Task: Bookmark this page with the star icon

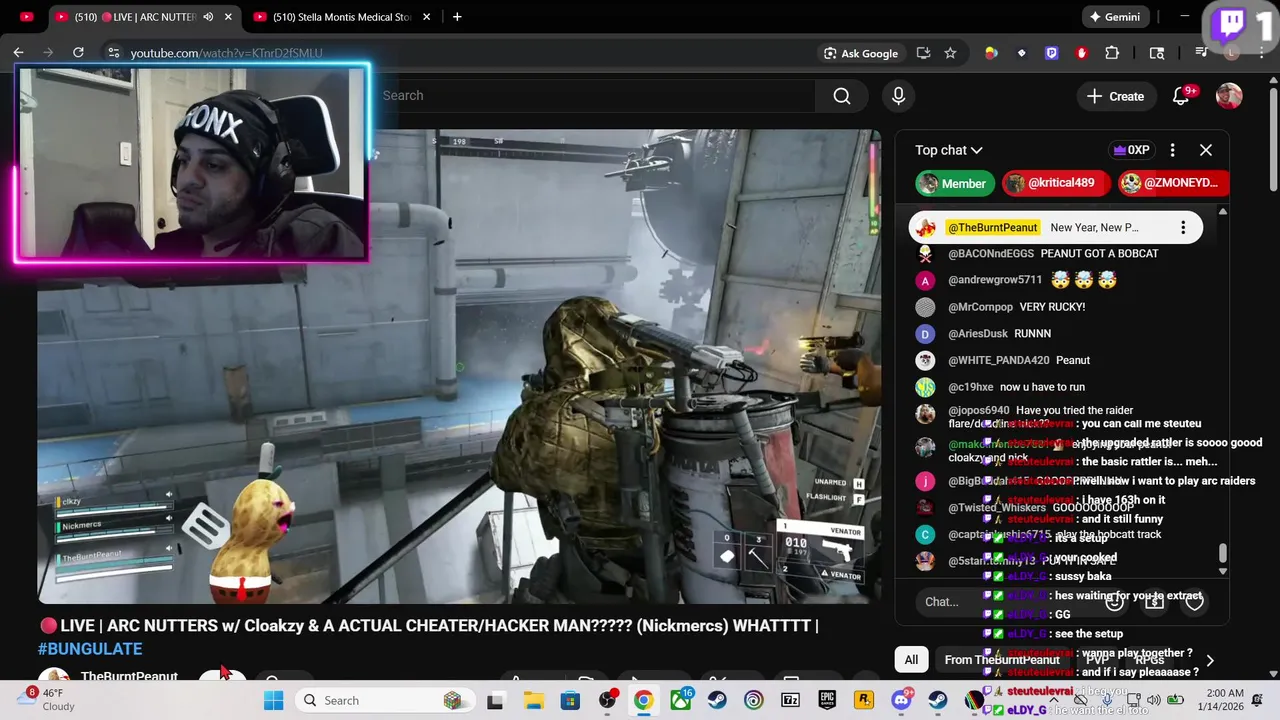Action: click(x=950, y=53)
